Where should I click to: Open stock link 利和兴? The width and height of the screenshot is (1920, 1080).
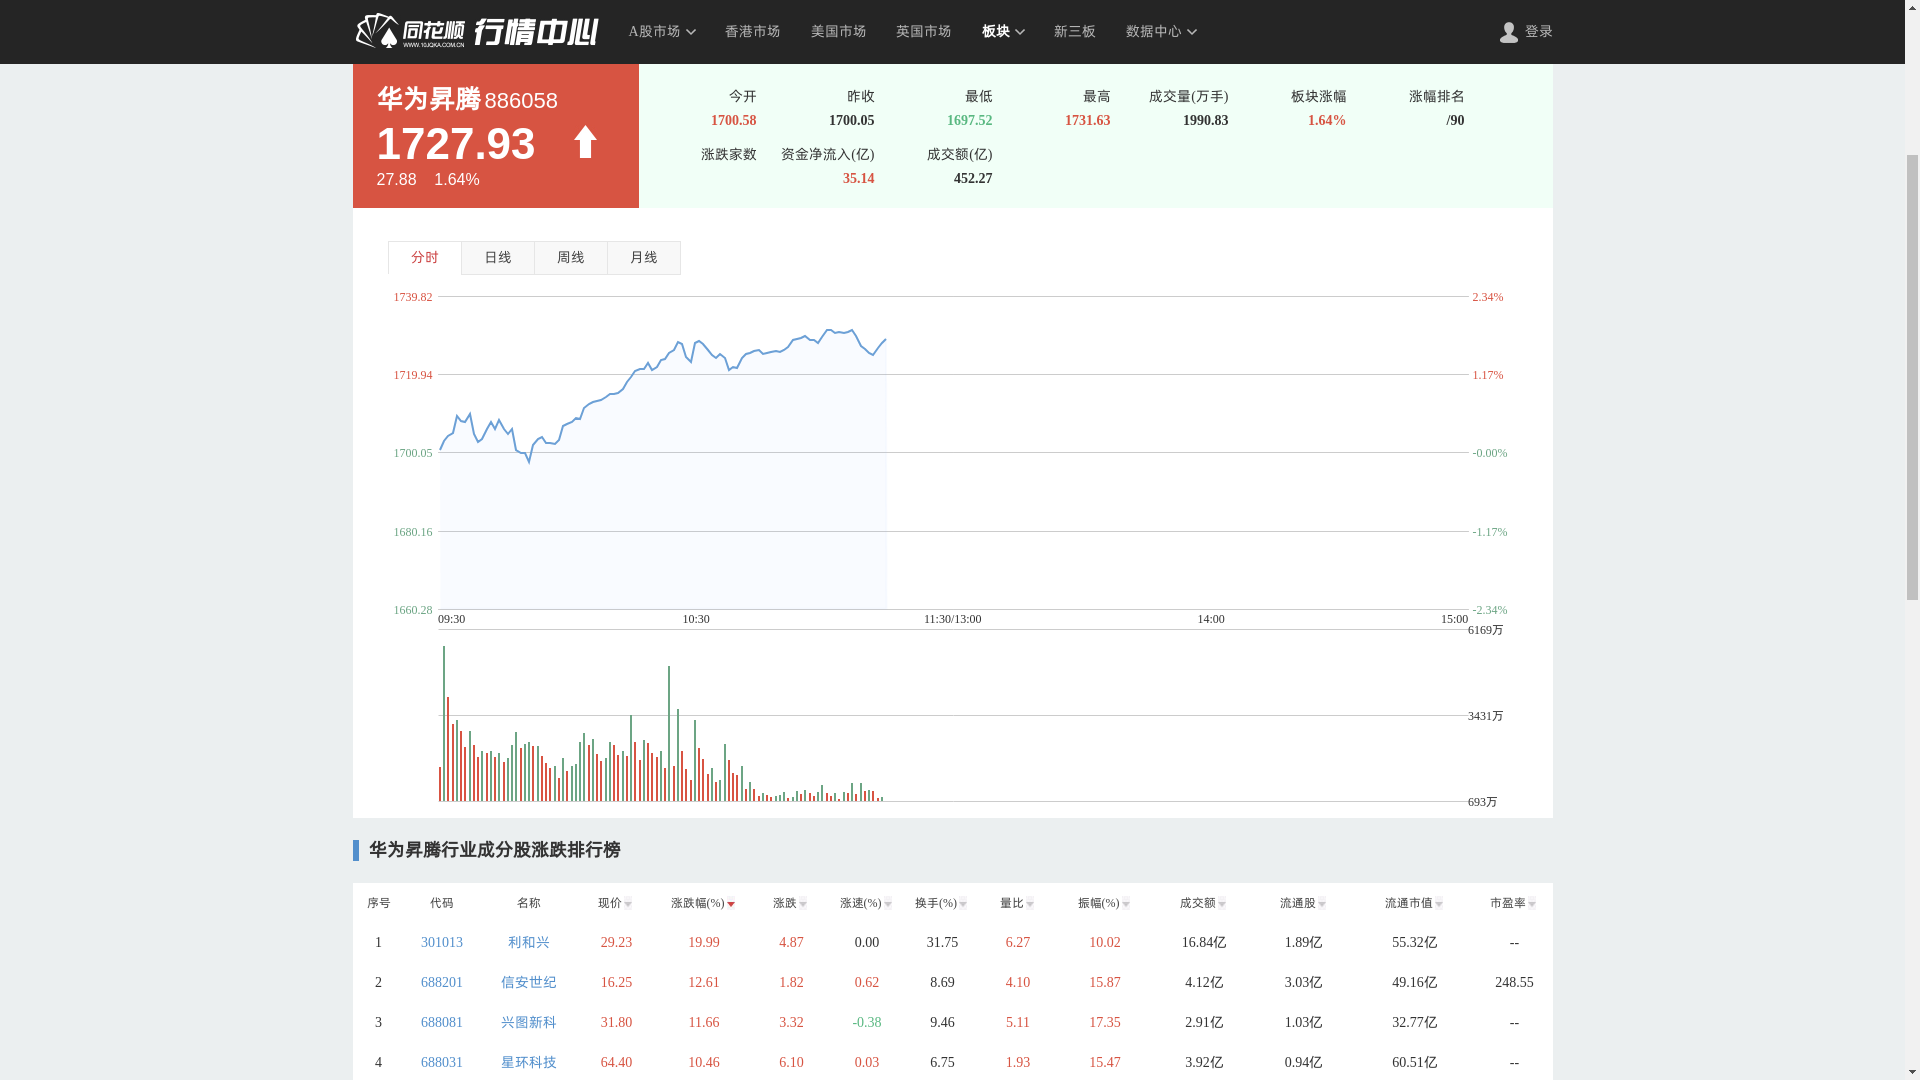528,943
